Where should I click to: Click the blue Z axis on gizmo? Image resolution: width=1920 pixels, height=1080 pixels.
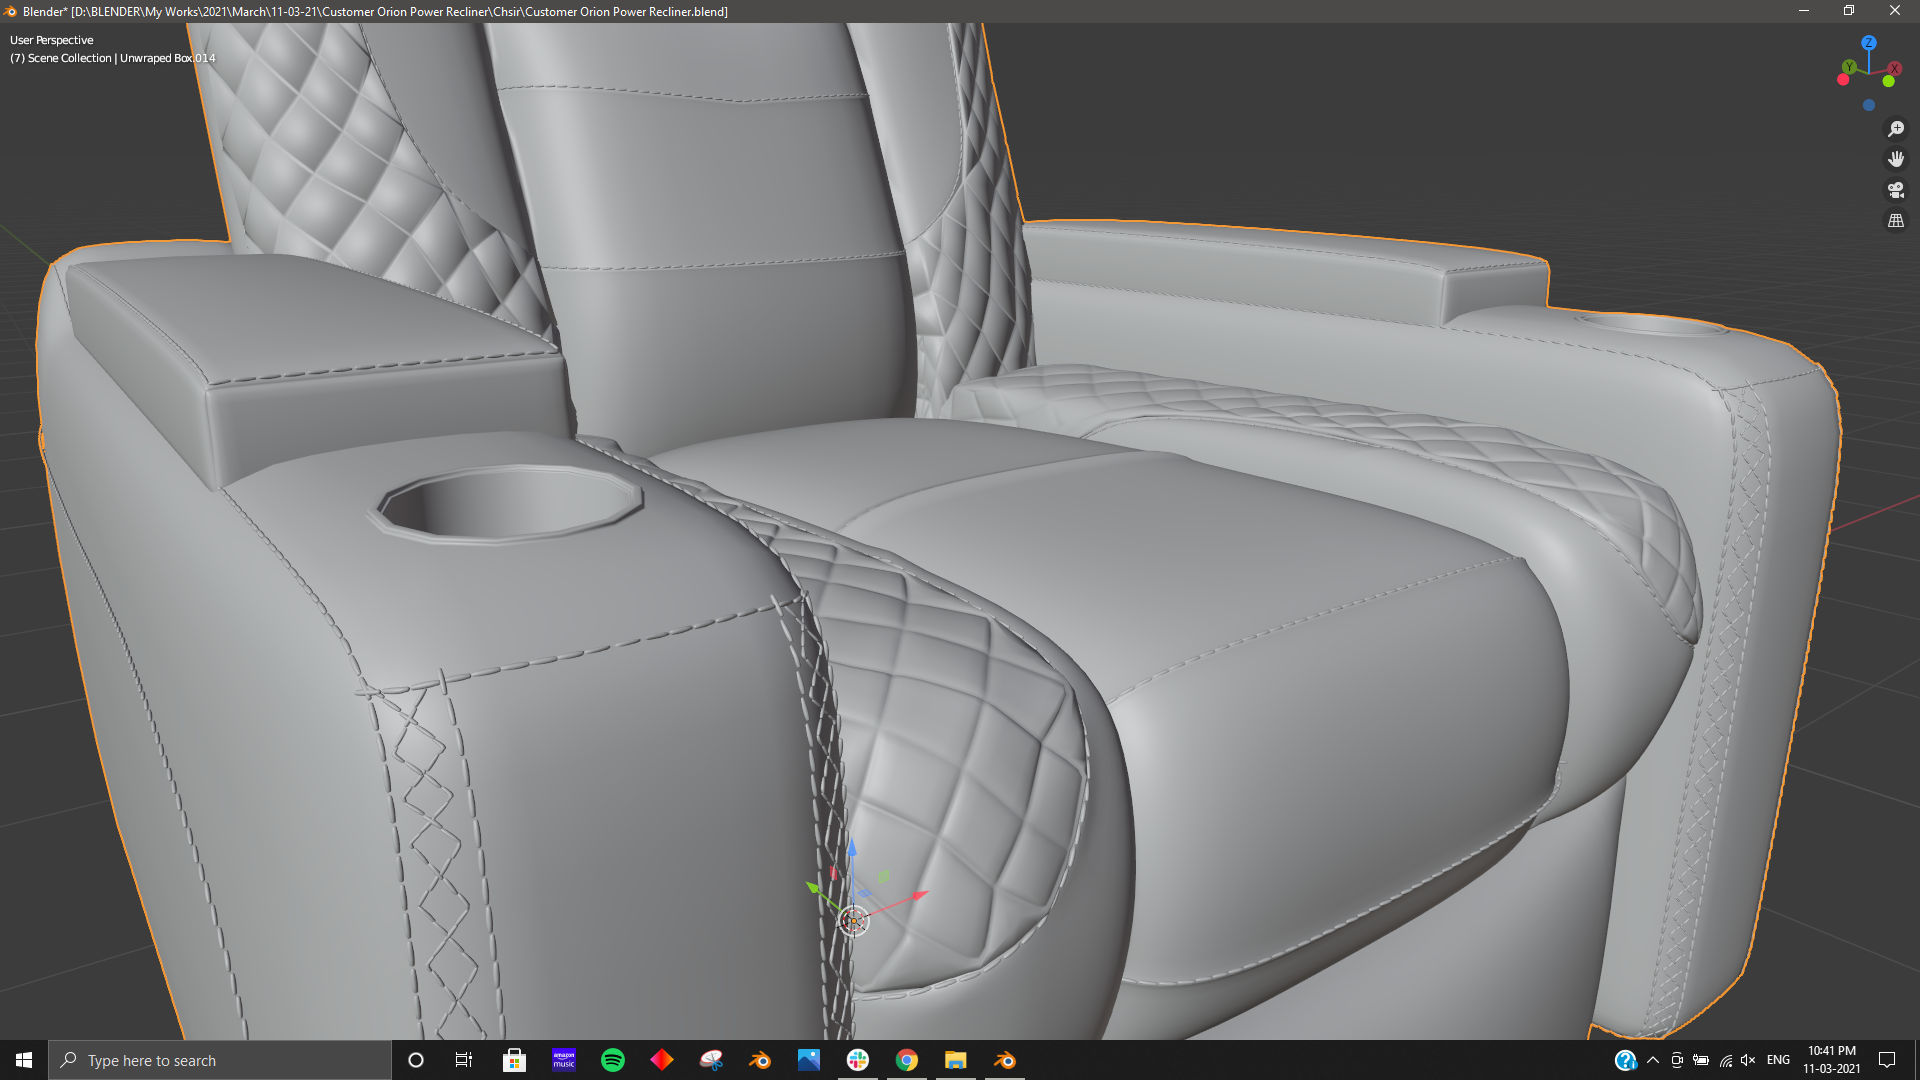click(x=1868, y=43)
